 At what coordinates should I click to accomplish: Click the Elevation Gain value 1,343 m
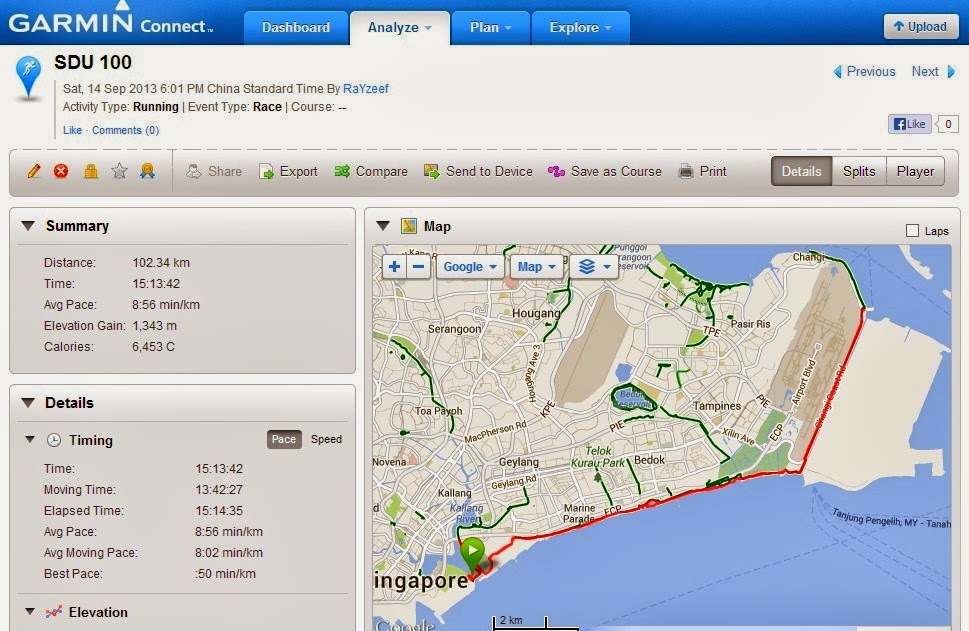(x=154, y=326)
